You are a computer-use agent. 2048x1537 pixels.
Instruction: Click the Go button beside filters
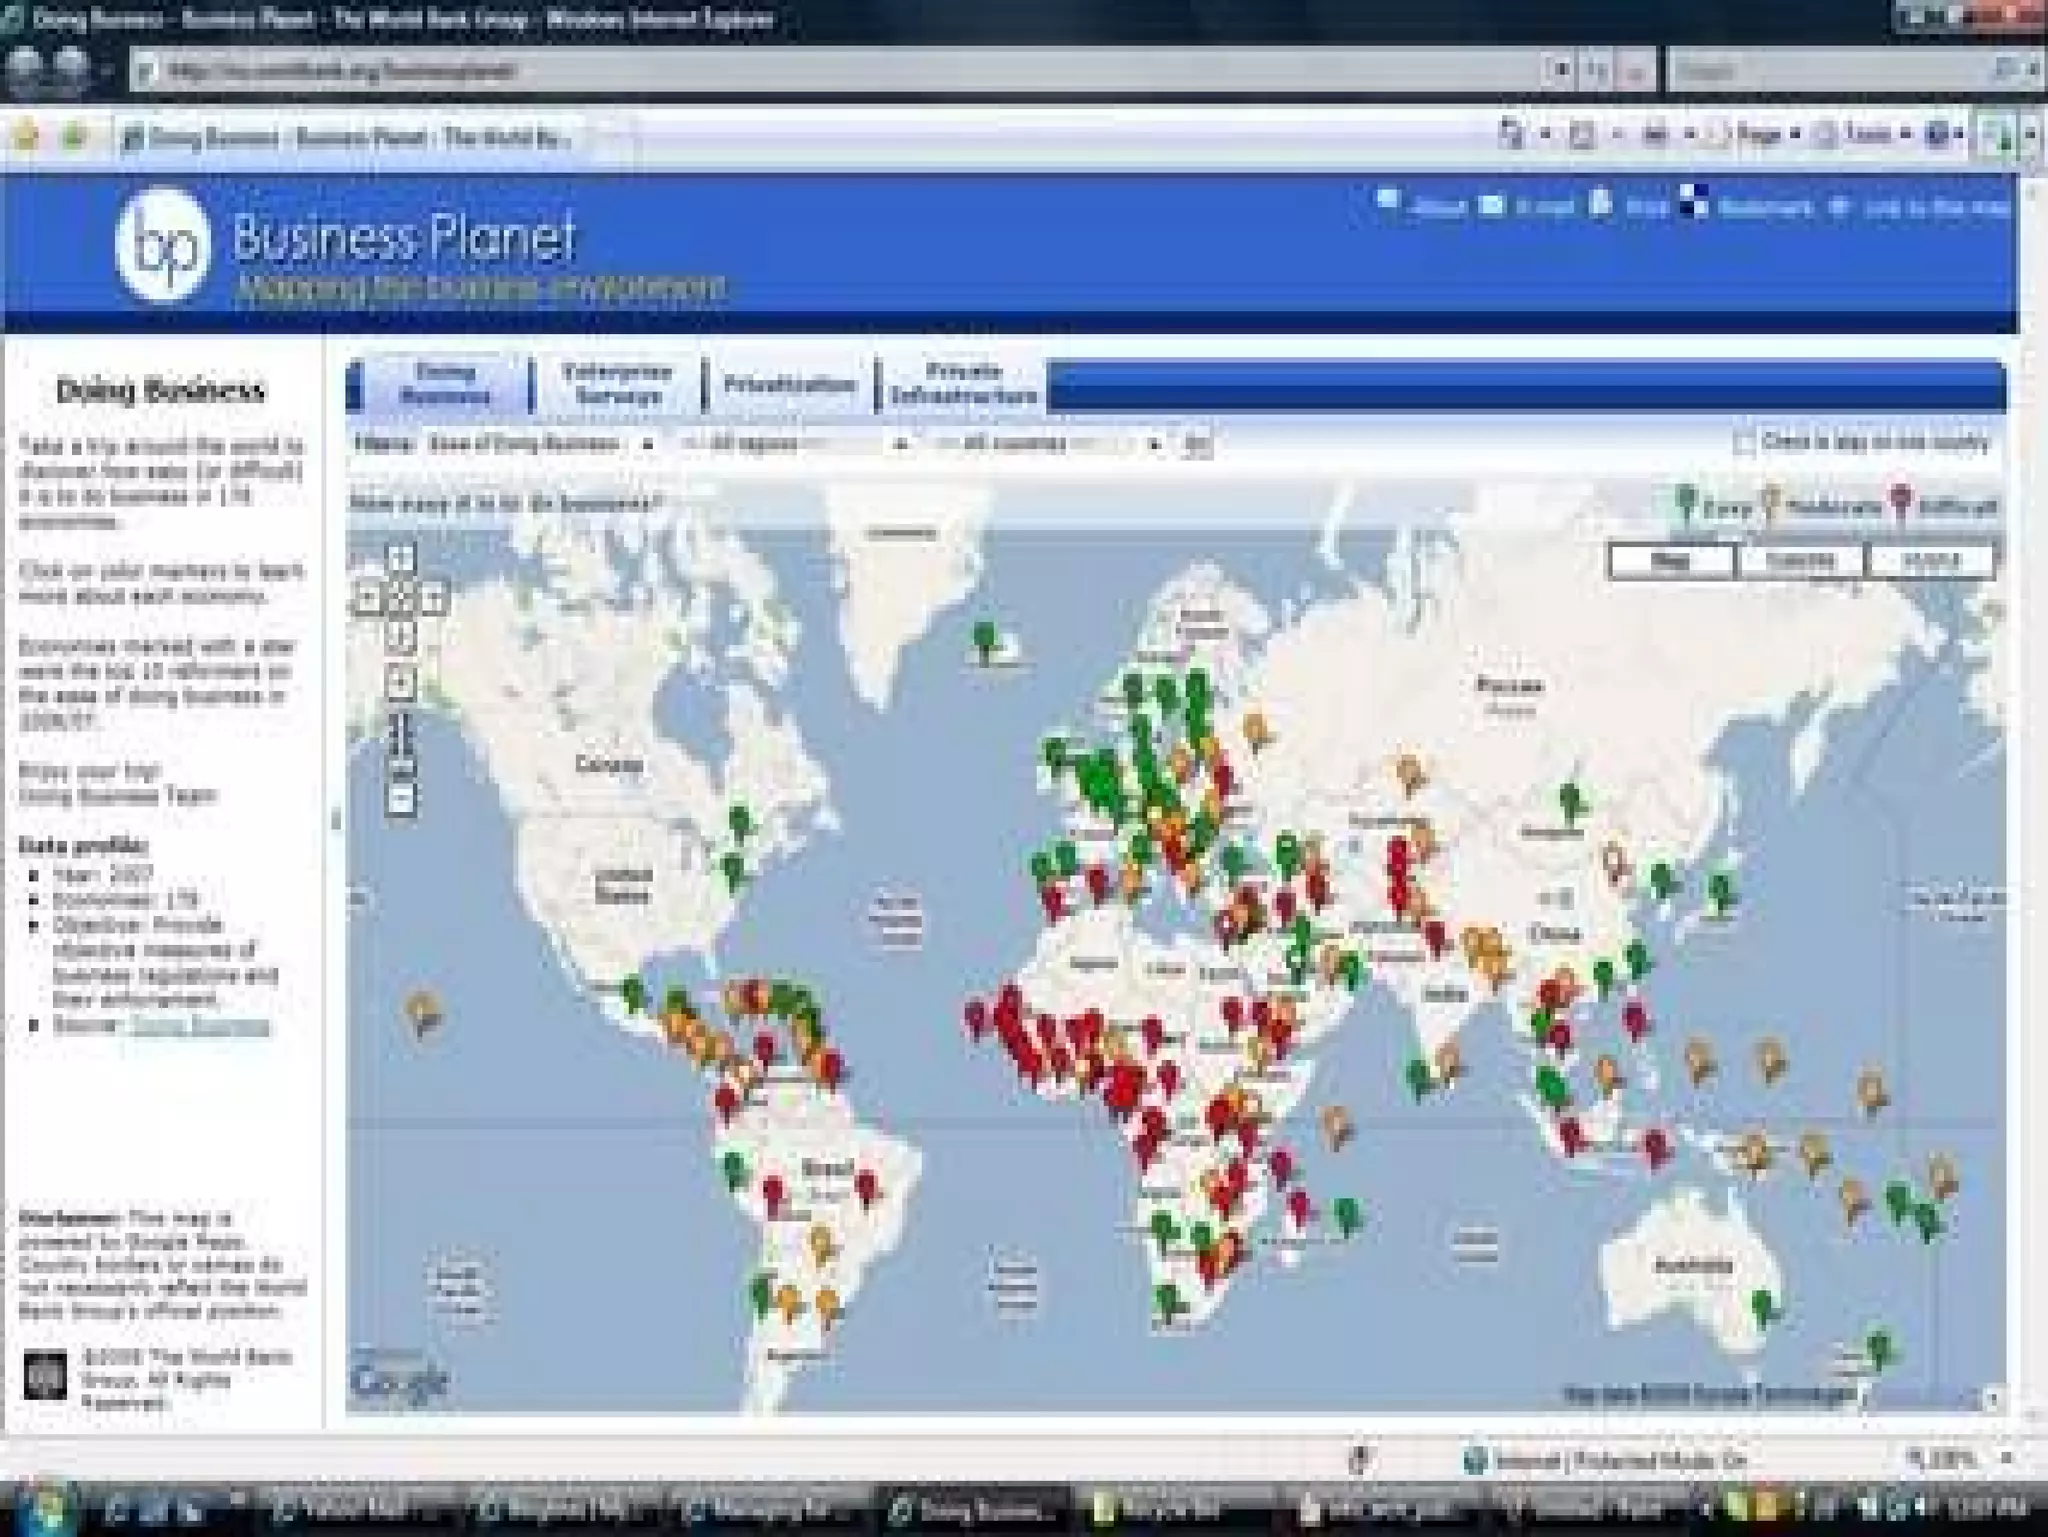pyautogui.click(x=1197, y=444)
